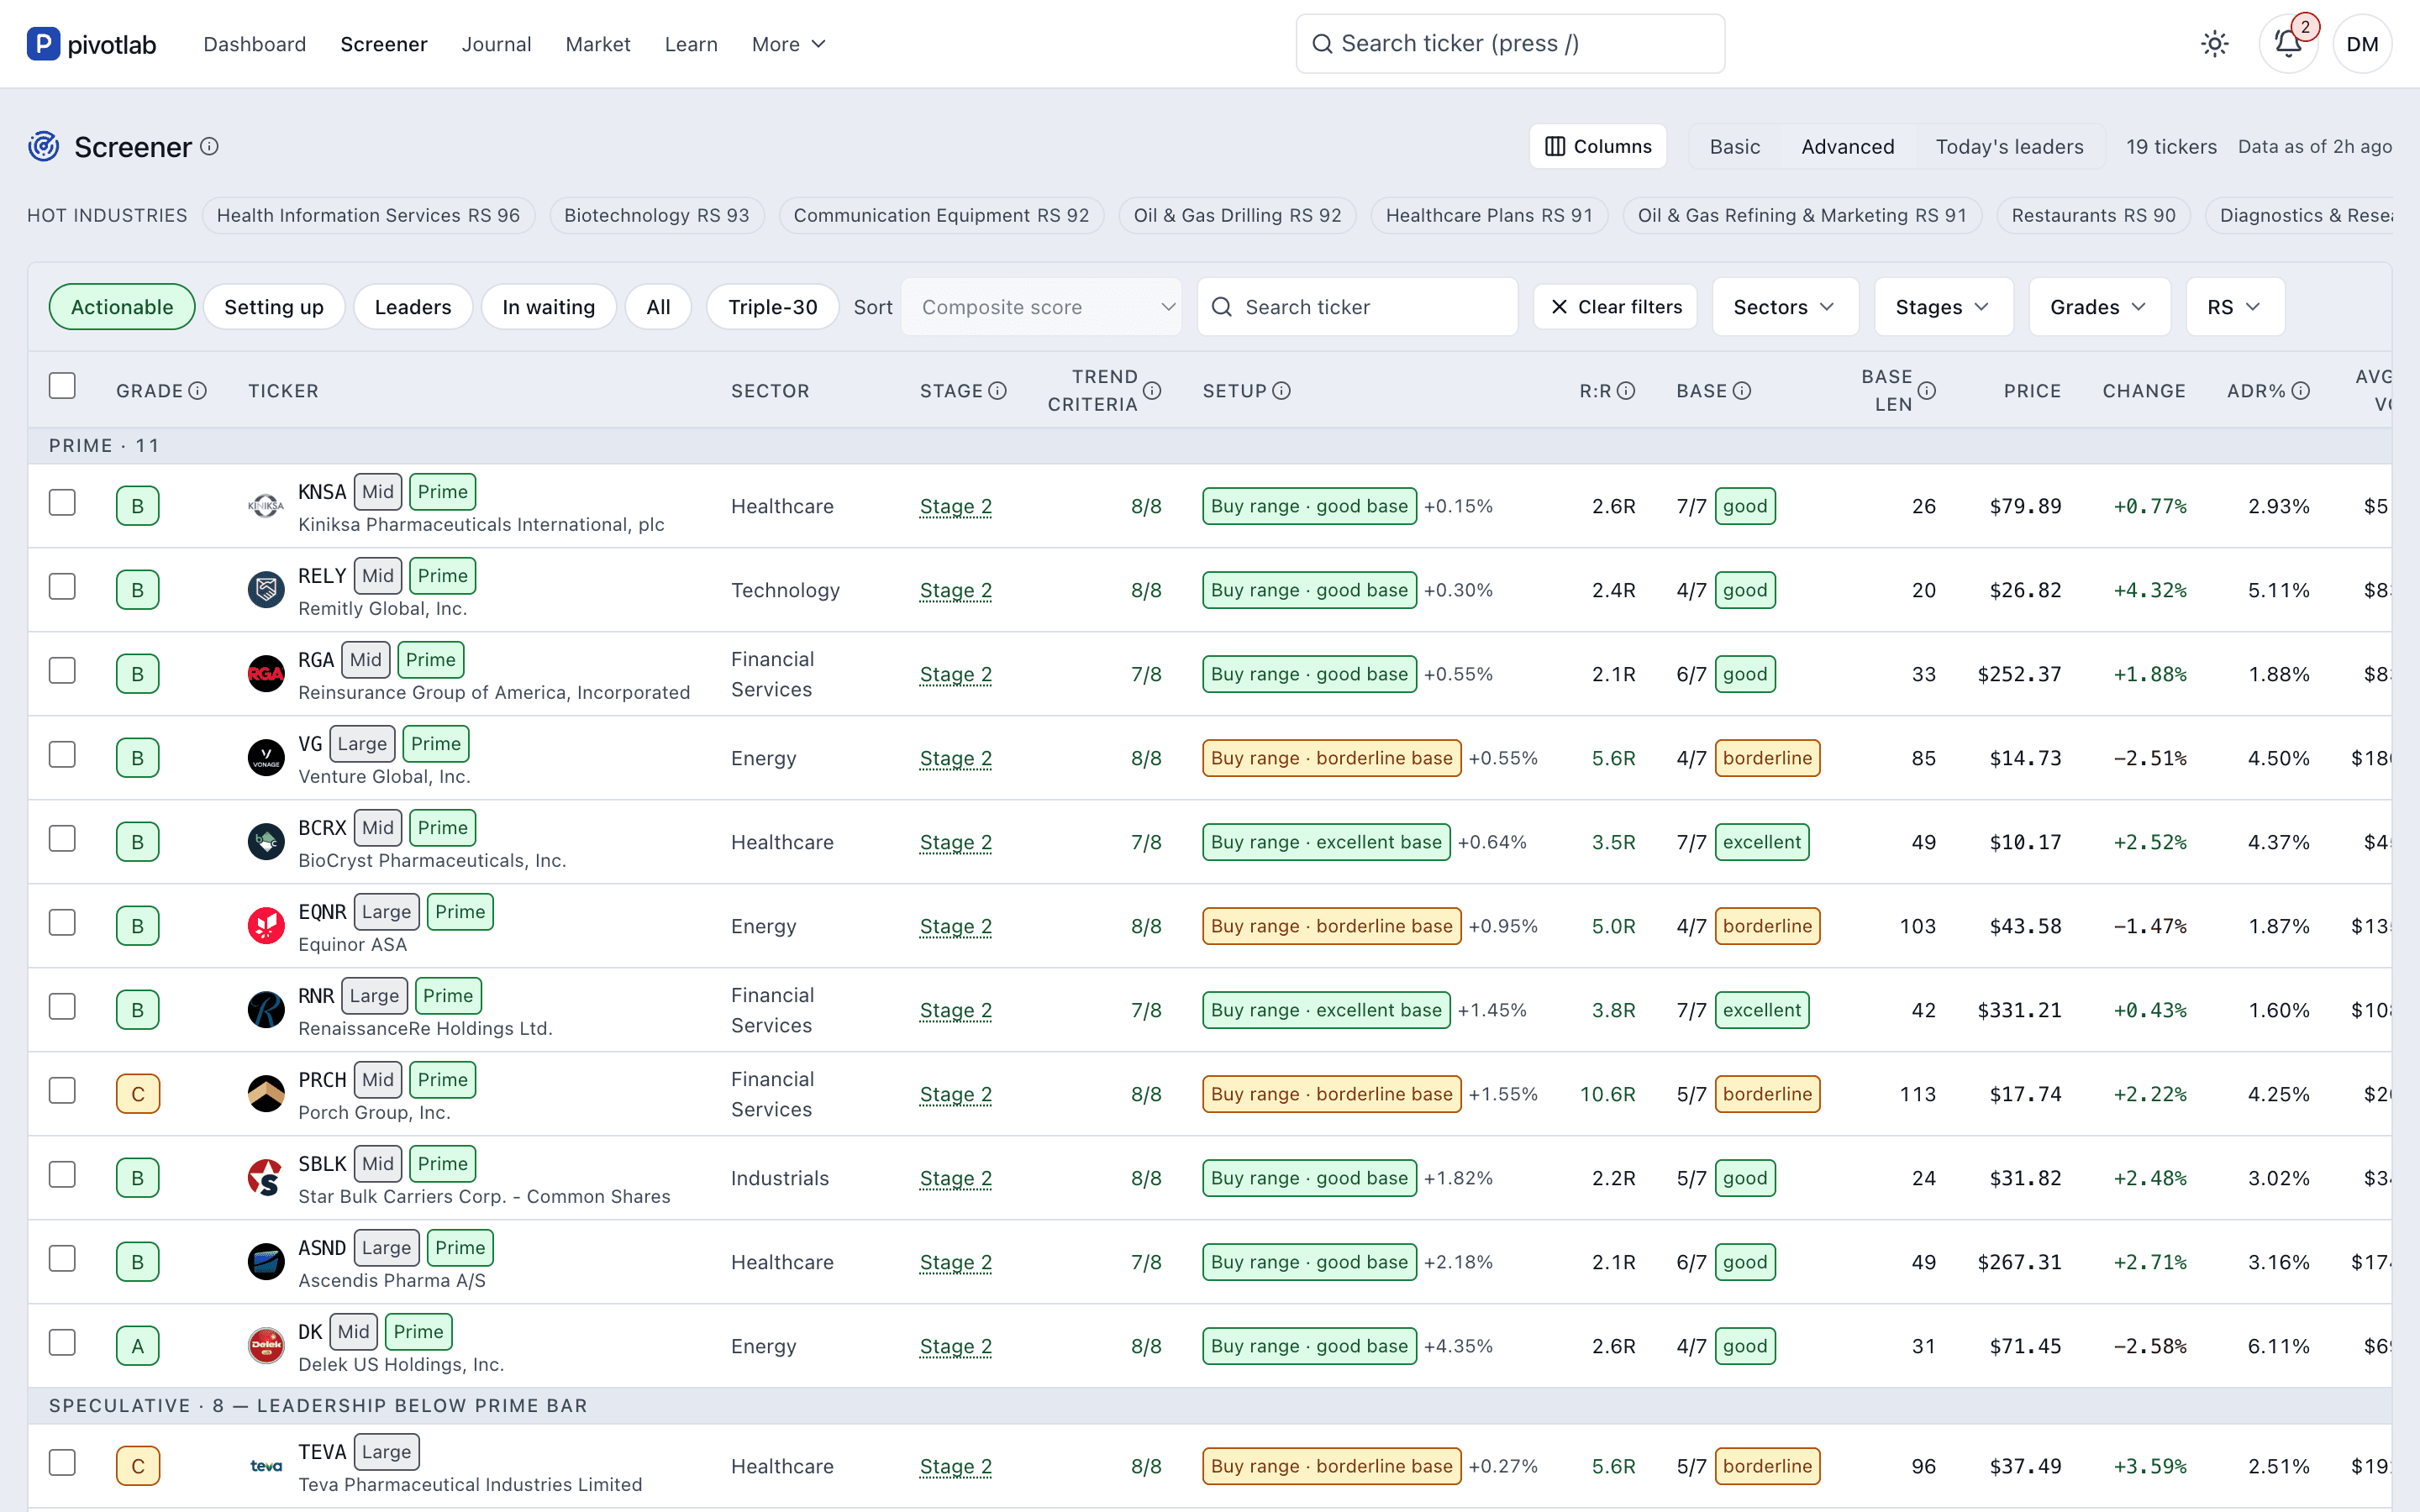Open the notifications bell

point(2288,44)
